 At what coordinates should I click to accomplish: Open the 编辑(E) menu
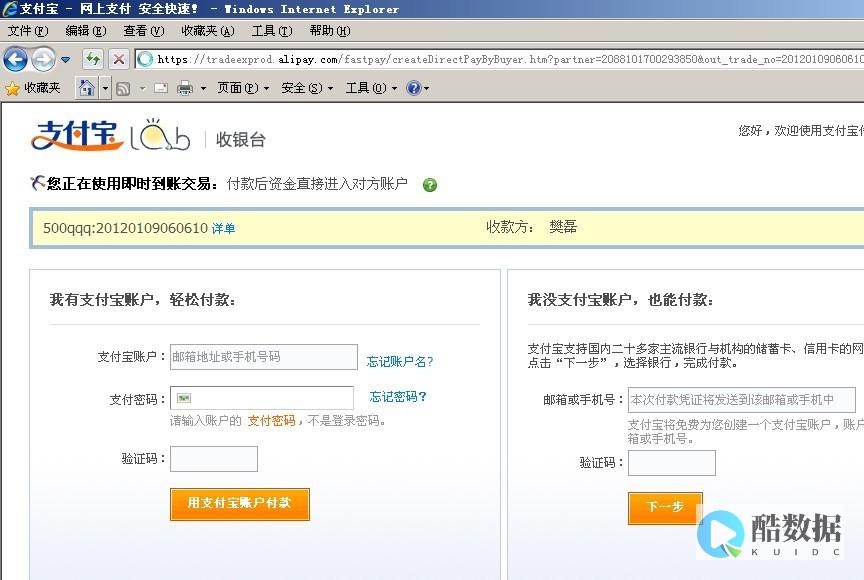(85, 31)
